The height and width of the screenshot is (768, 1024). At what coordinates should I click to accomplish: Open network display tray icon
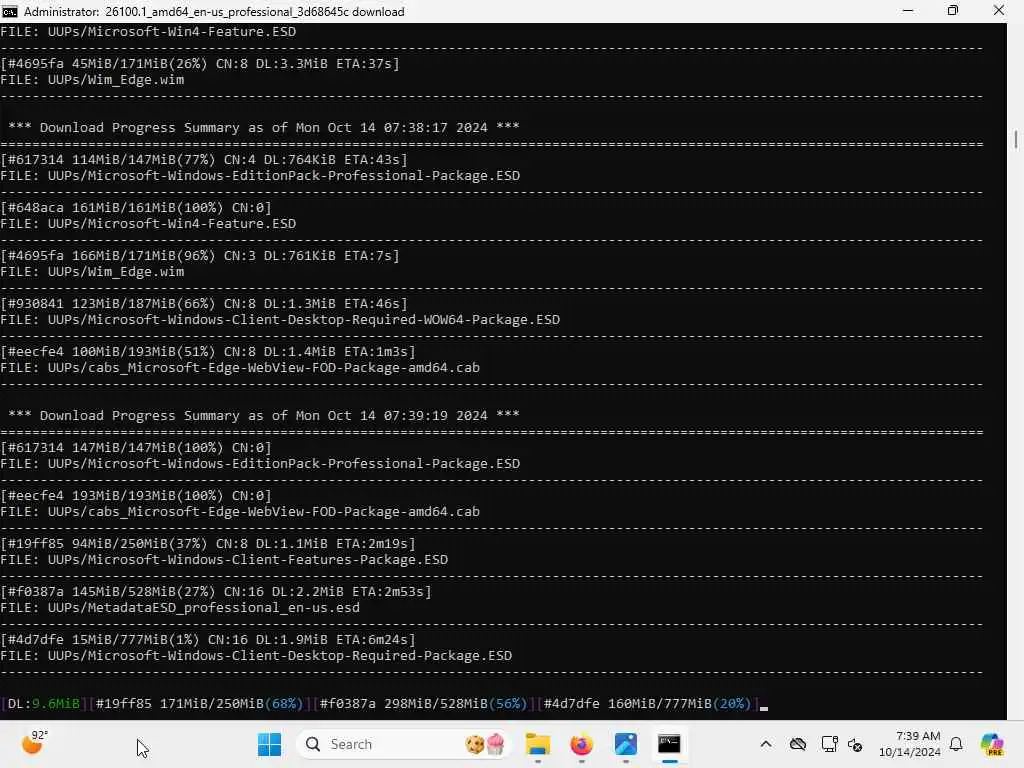point(829,744)
